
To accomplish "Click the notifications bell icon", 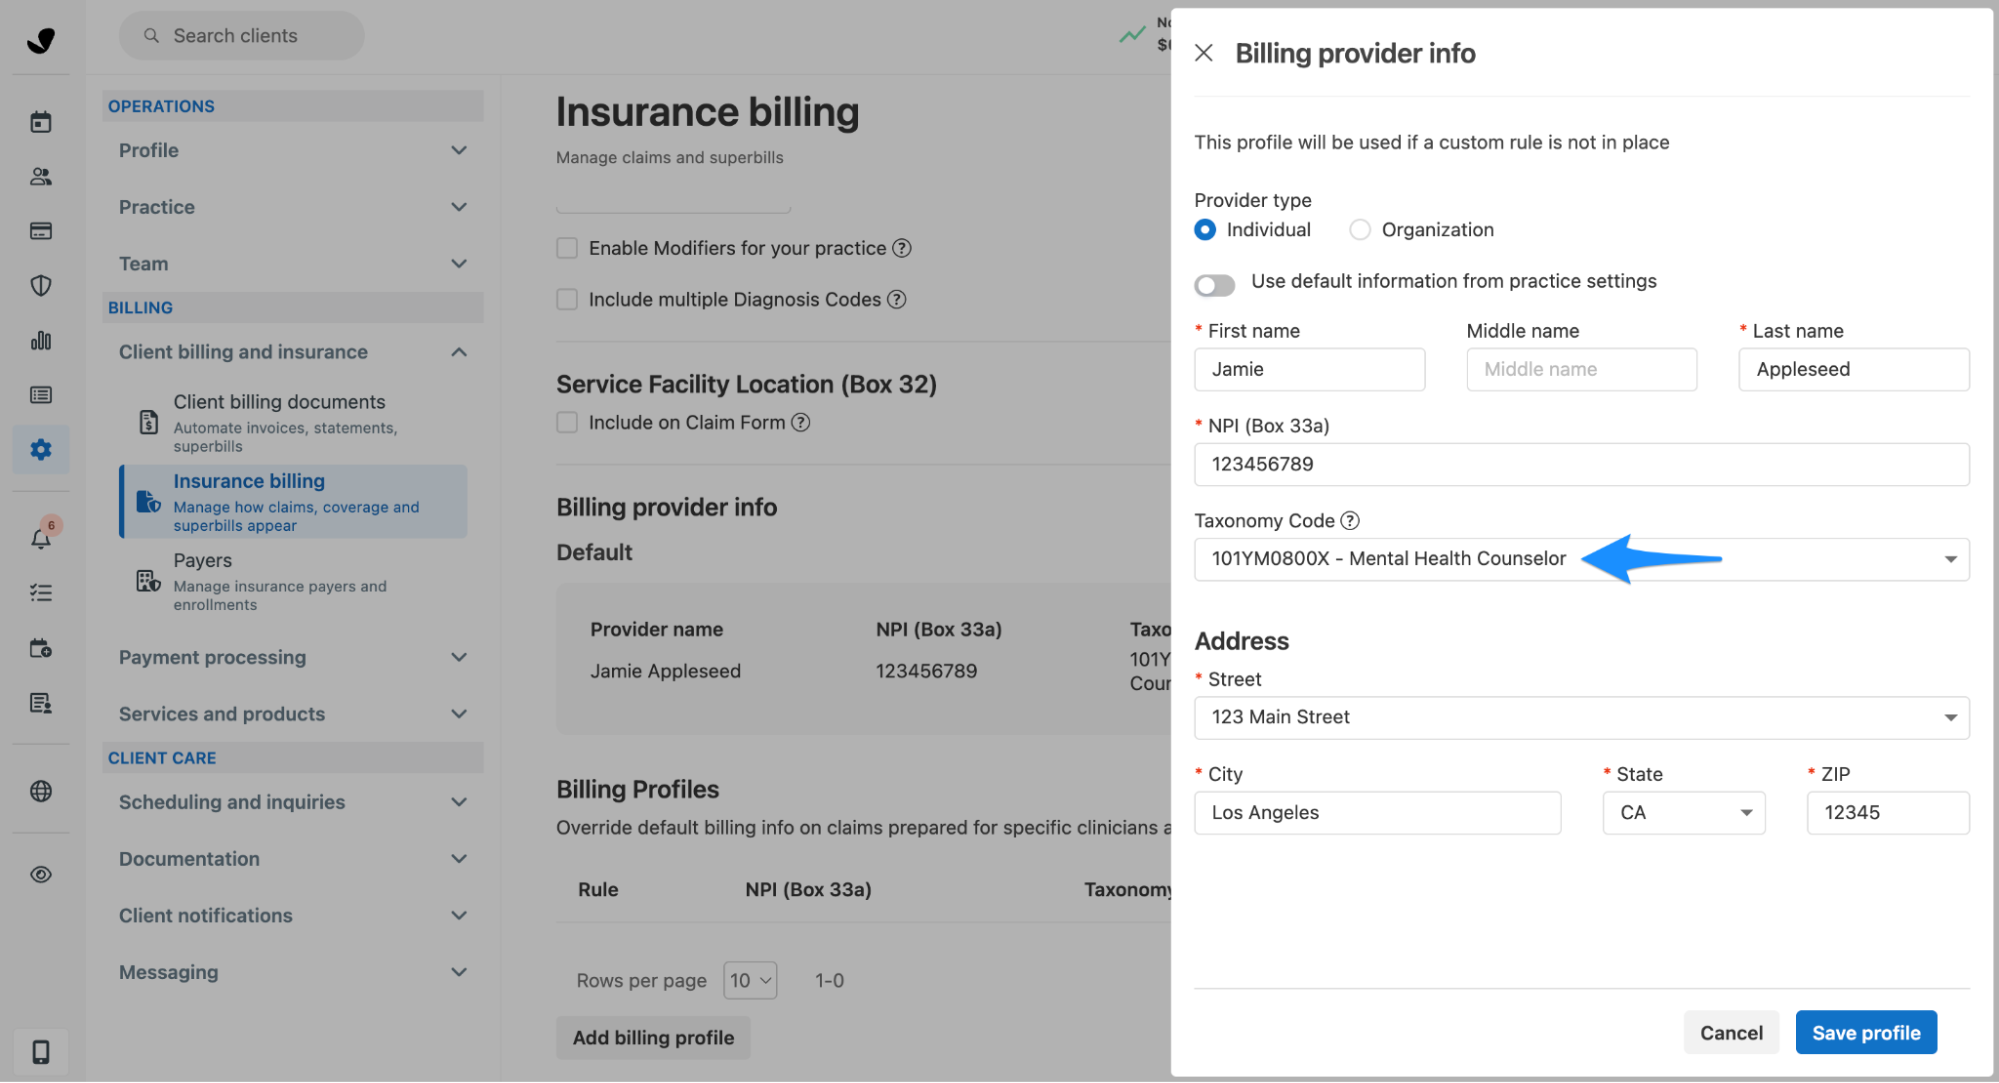I will 41,538.
